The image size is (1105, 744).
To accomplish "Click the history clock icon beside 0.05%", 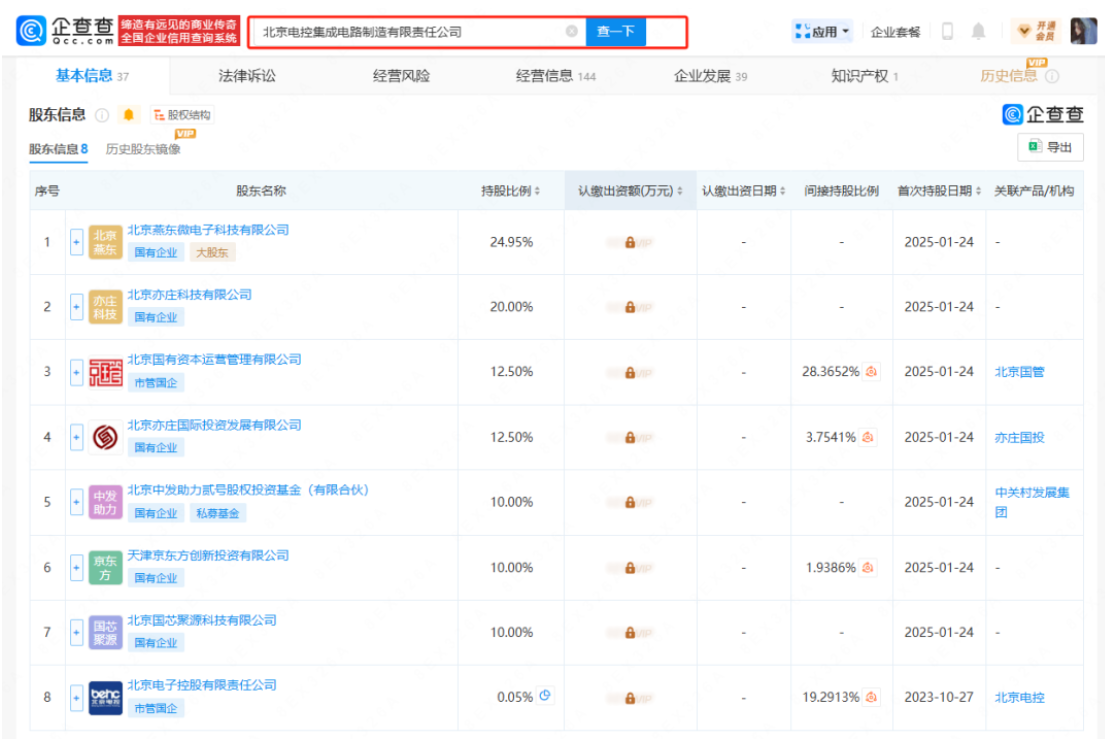I will coord(545,695).
